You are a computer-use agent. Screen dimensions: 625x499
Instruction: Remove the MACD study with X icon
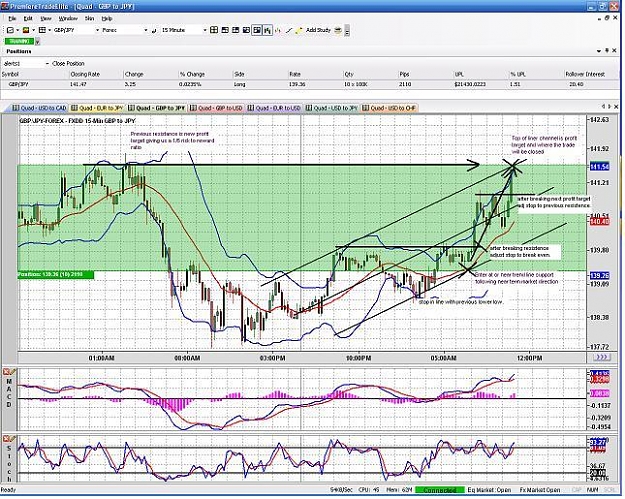(6, 372)
